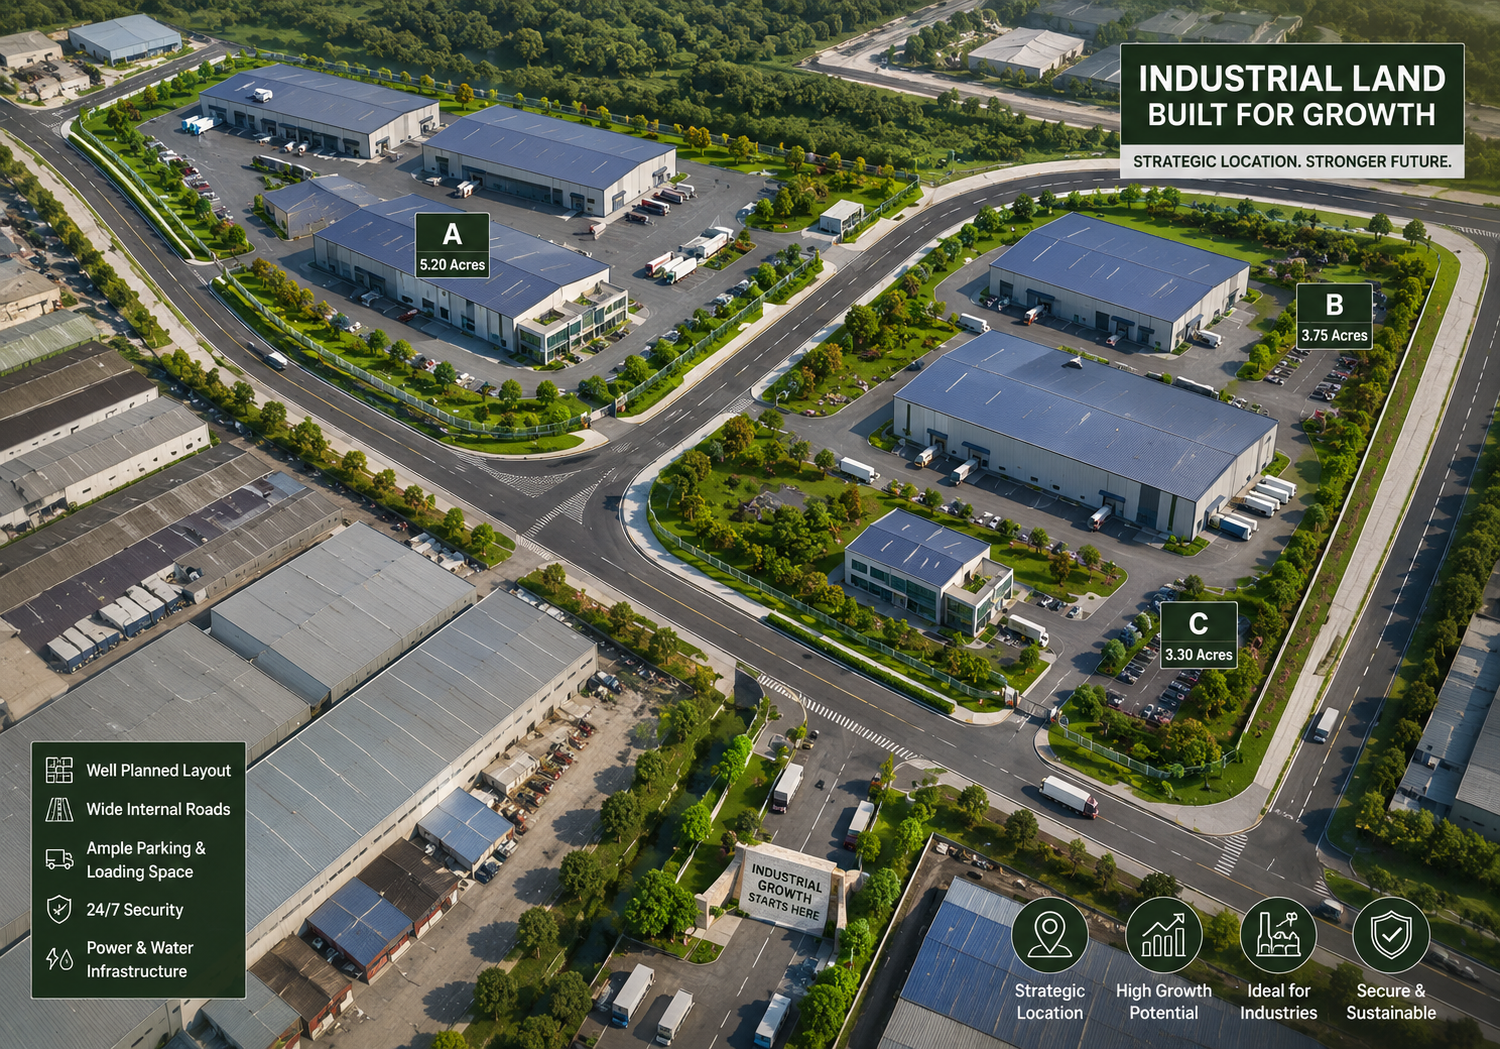This screenshot has width=1500, height=1049.
Task: Click the Wide Internal Roads text
Action: [x=158, y=809]
